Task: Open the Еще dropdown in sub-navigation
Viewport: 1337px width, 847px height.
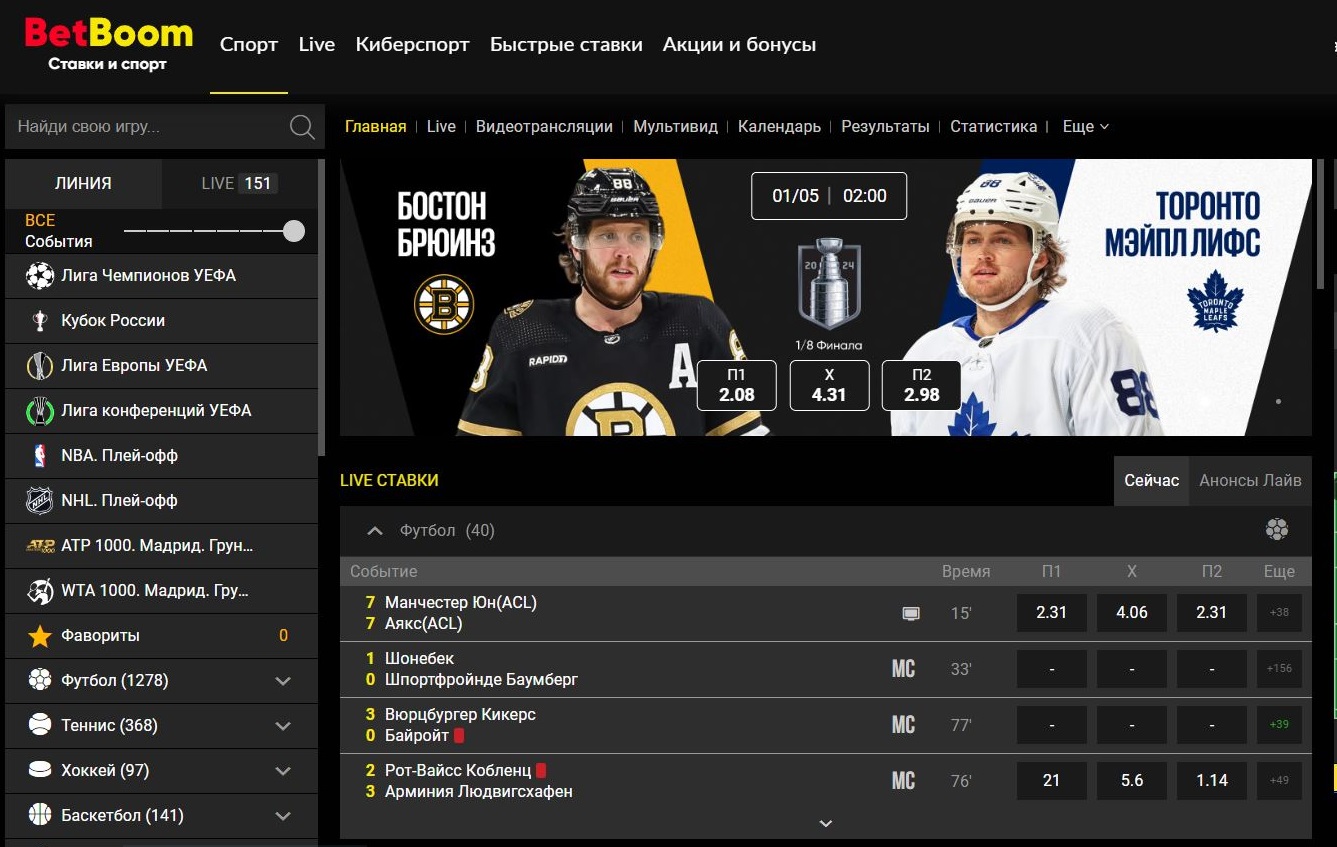Action: [1085, 127]
